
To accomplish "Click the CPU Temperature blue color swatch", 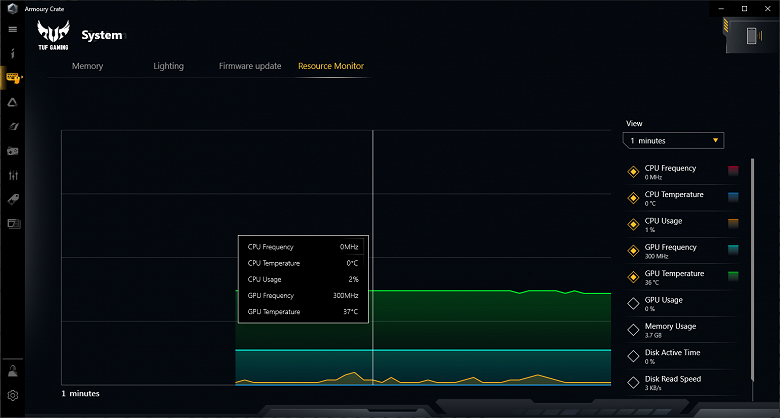I will point(733,197).
